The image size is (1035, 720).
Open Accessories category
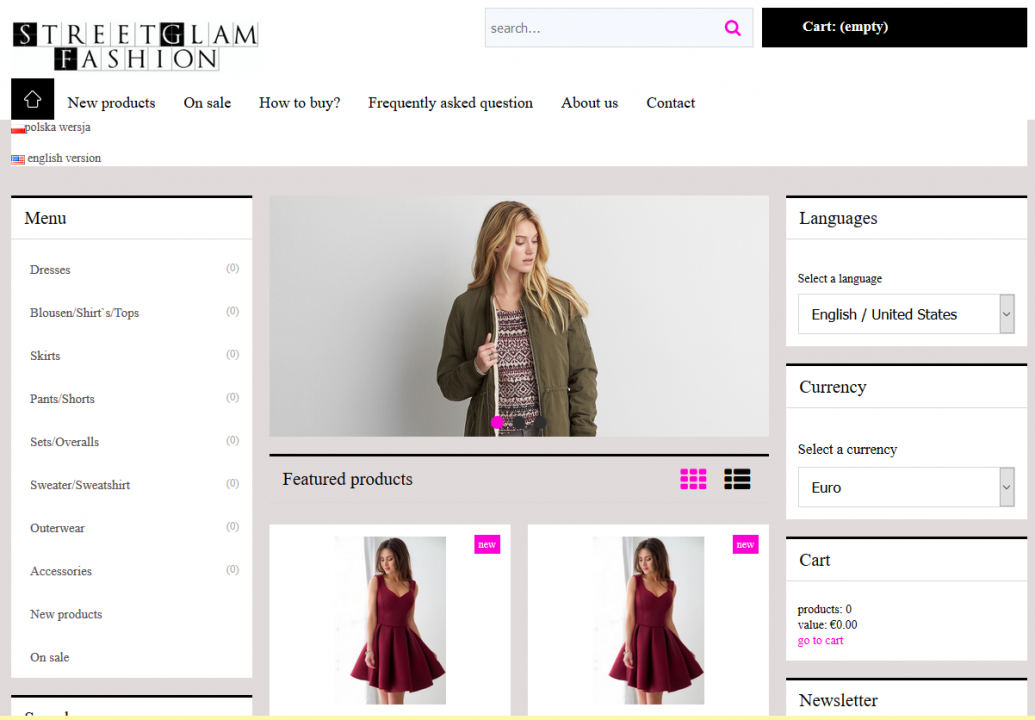(61, 571)
